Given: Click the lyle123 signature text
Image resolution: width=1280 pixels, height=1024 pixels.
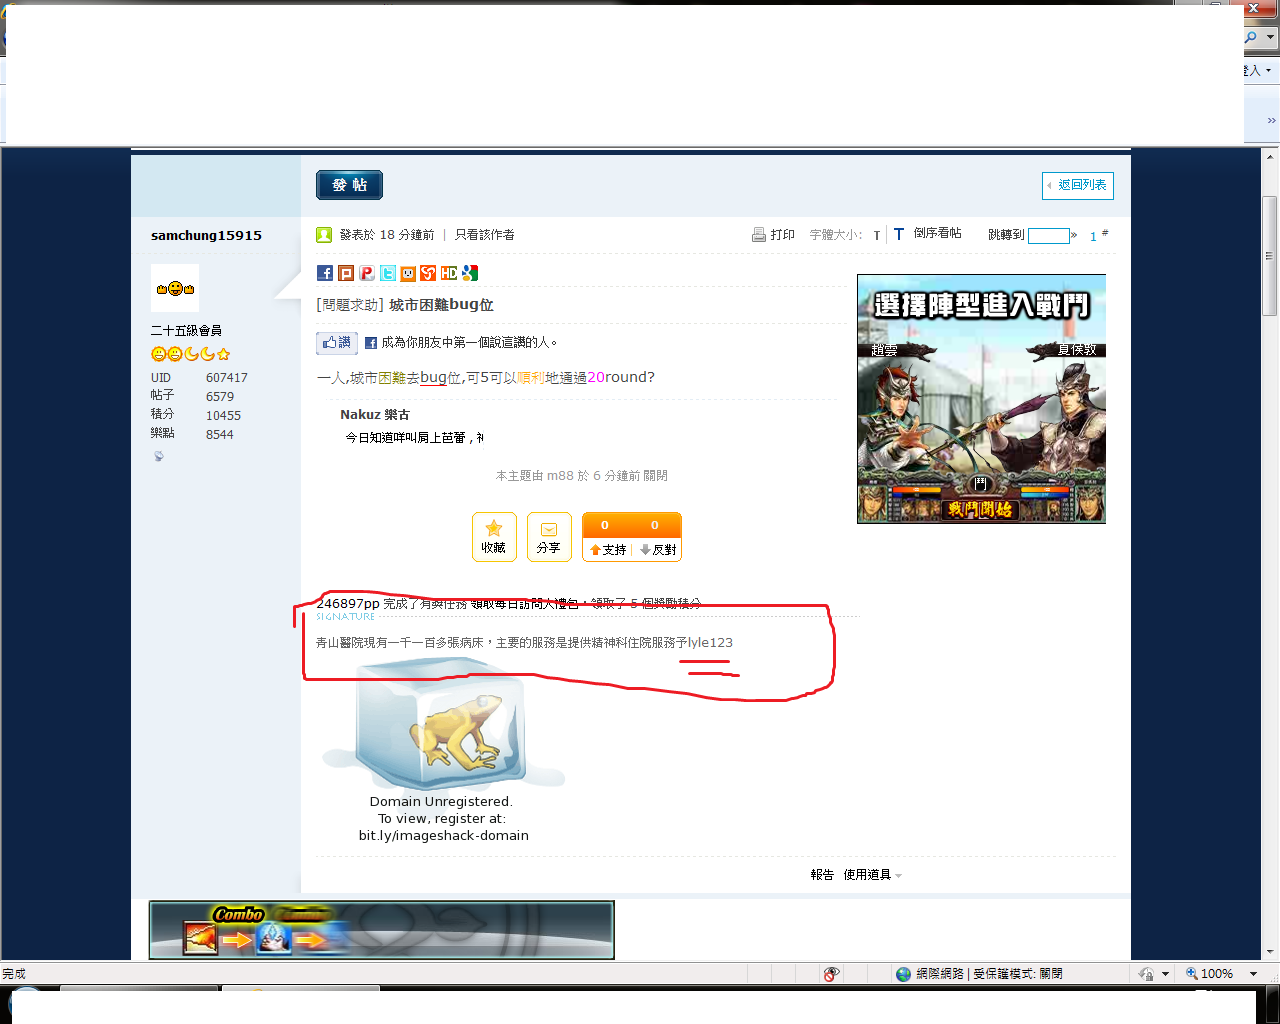Looking at the screenshot, I should tap(710, 643).
